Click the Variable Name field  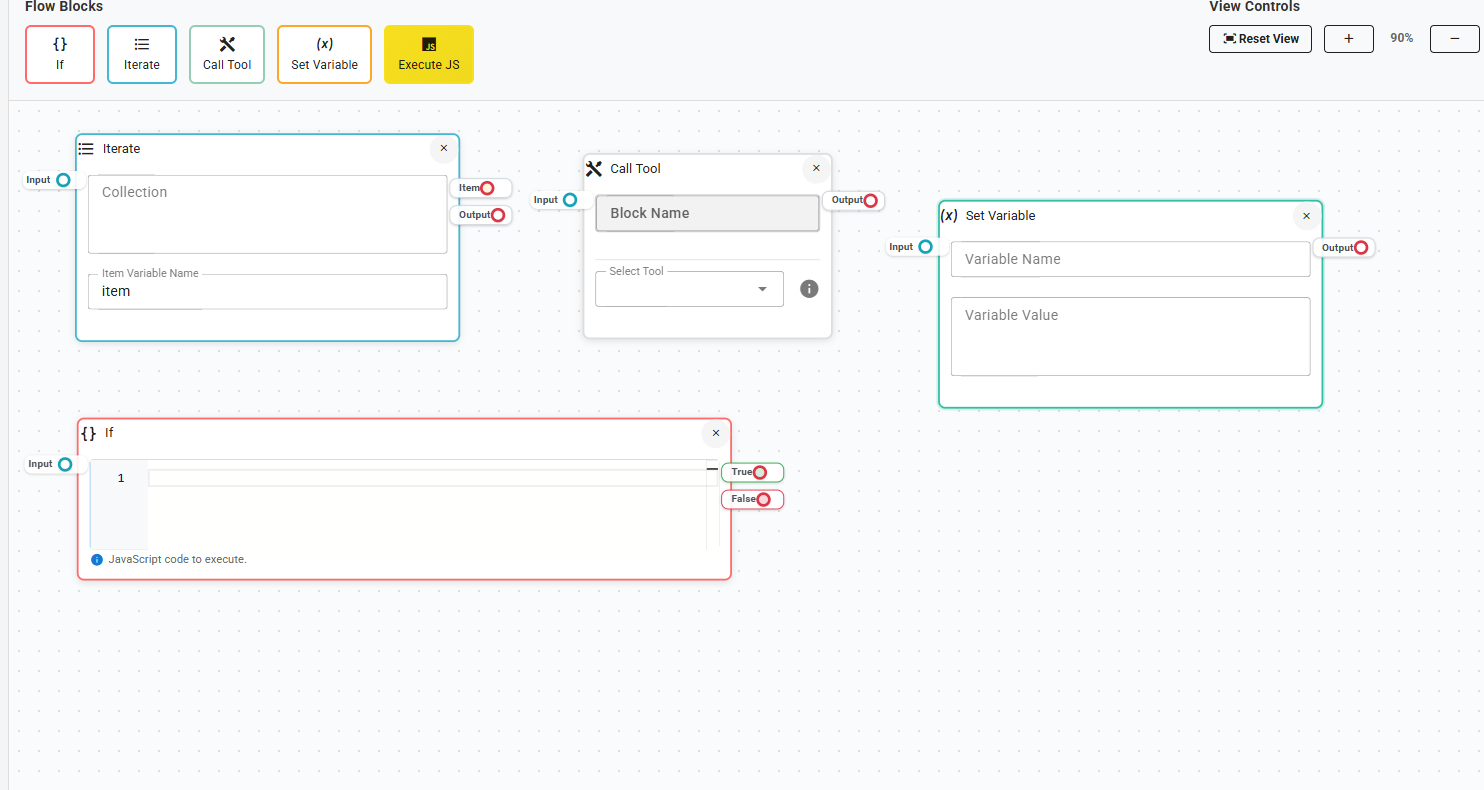click(1130, 259)
